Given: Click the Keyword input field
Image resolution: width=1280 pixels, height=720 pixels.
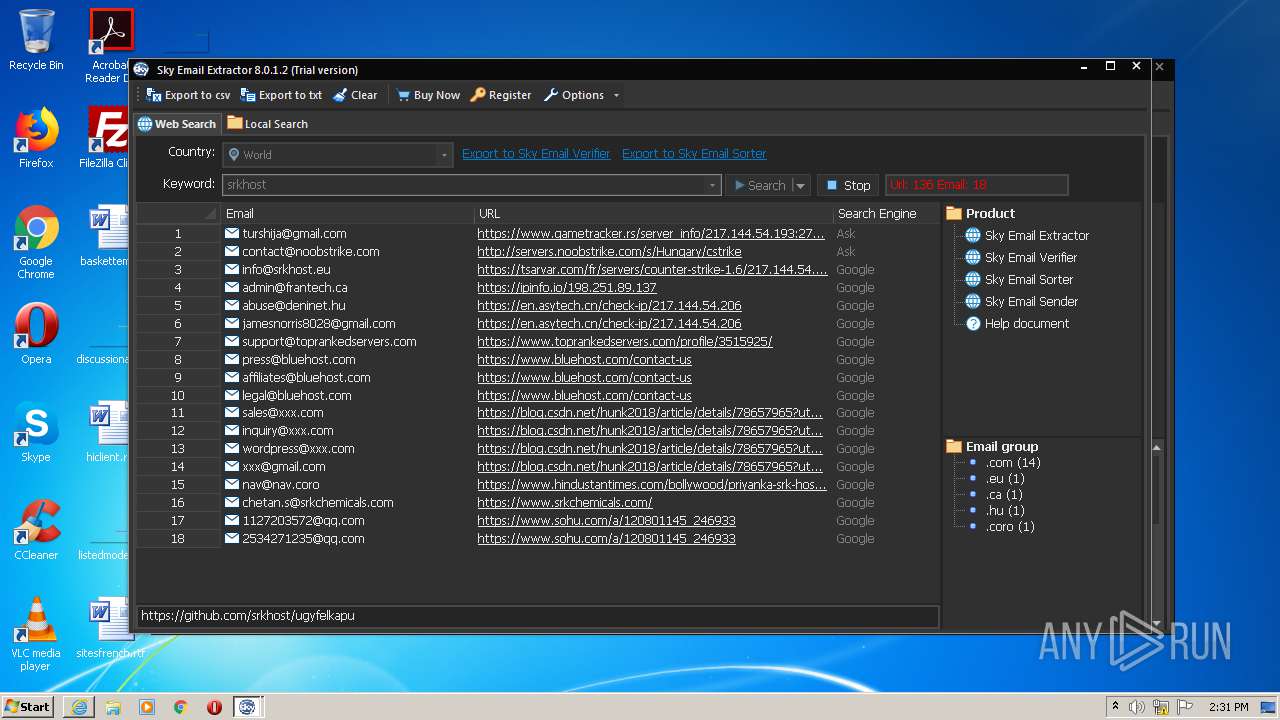Looking at the screenshot, I should coord(464,185).
